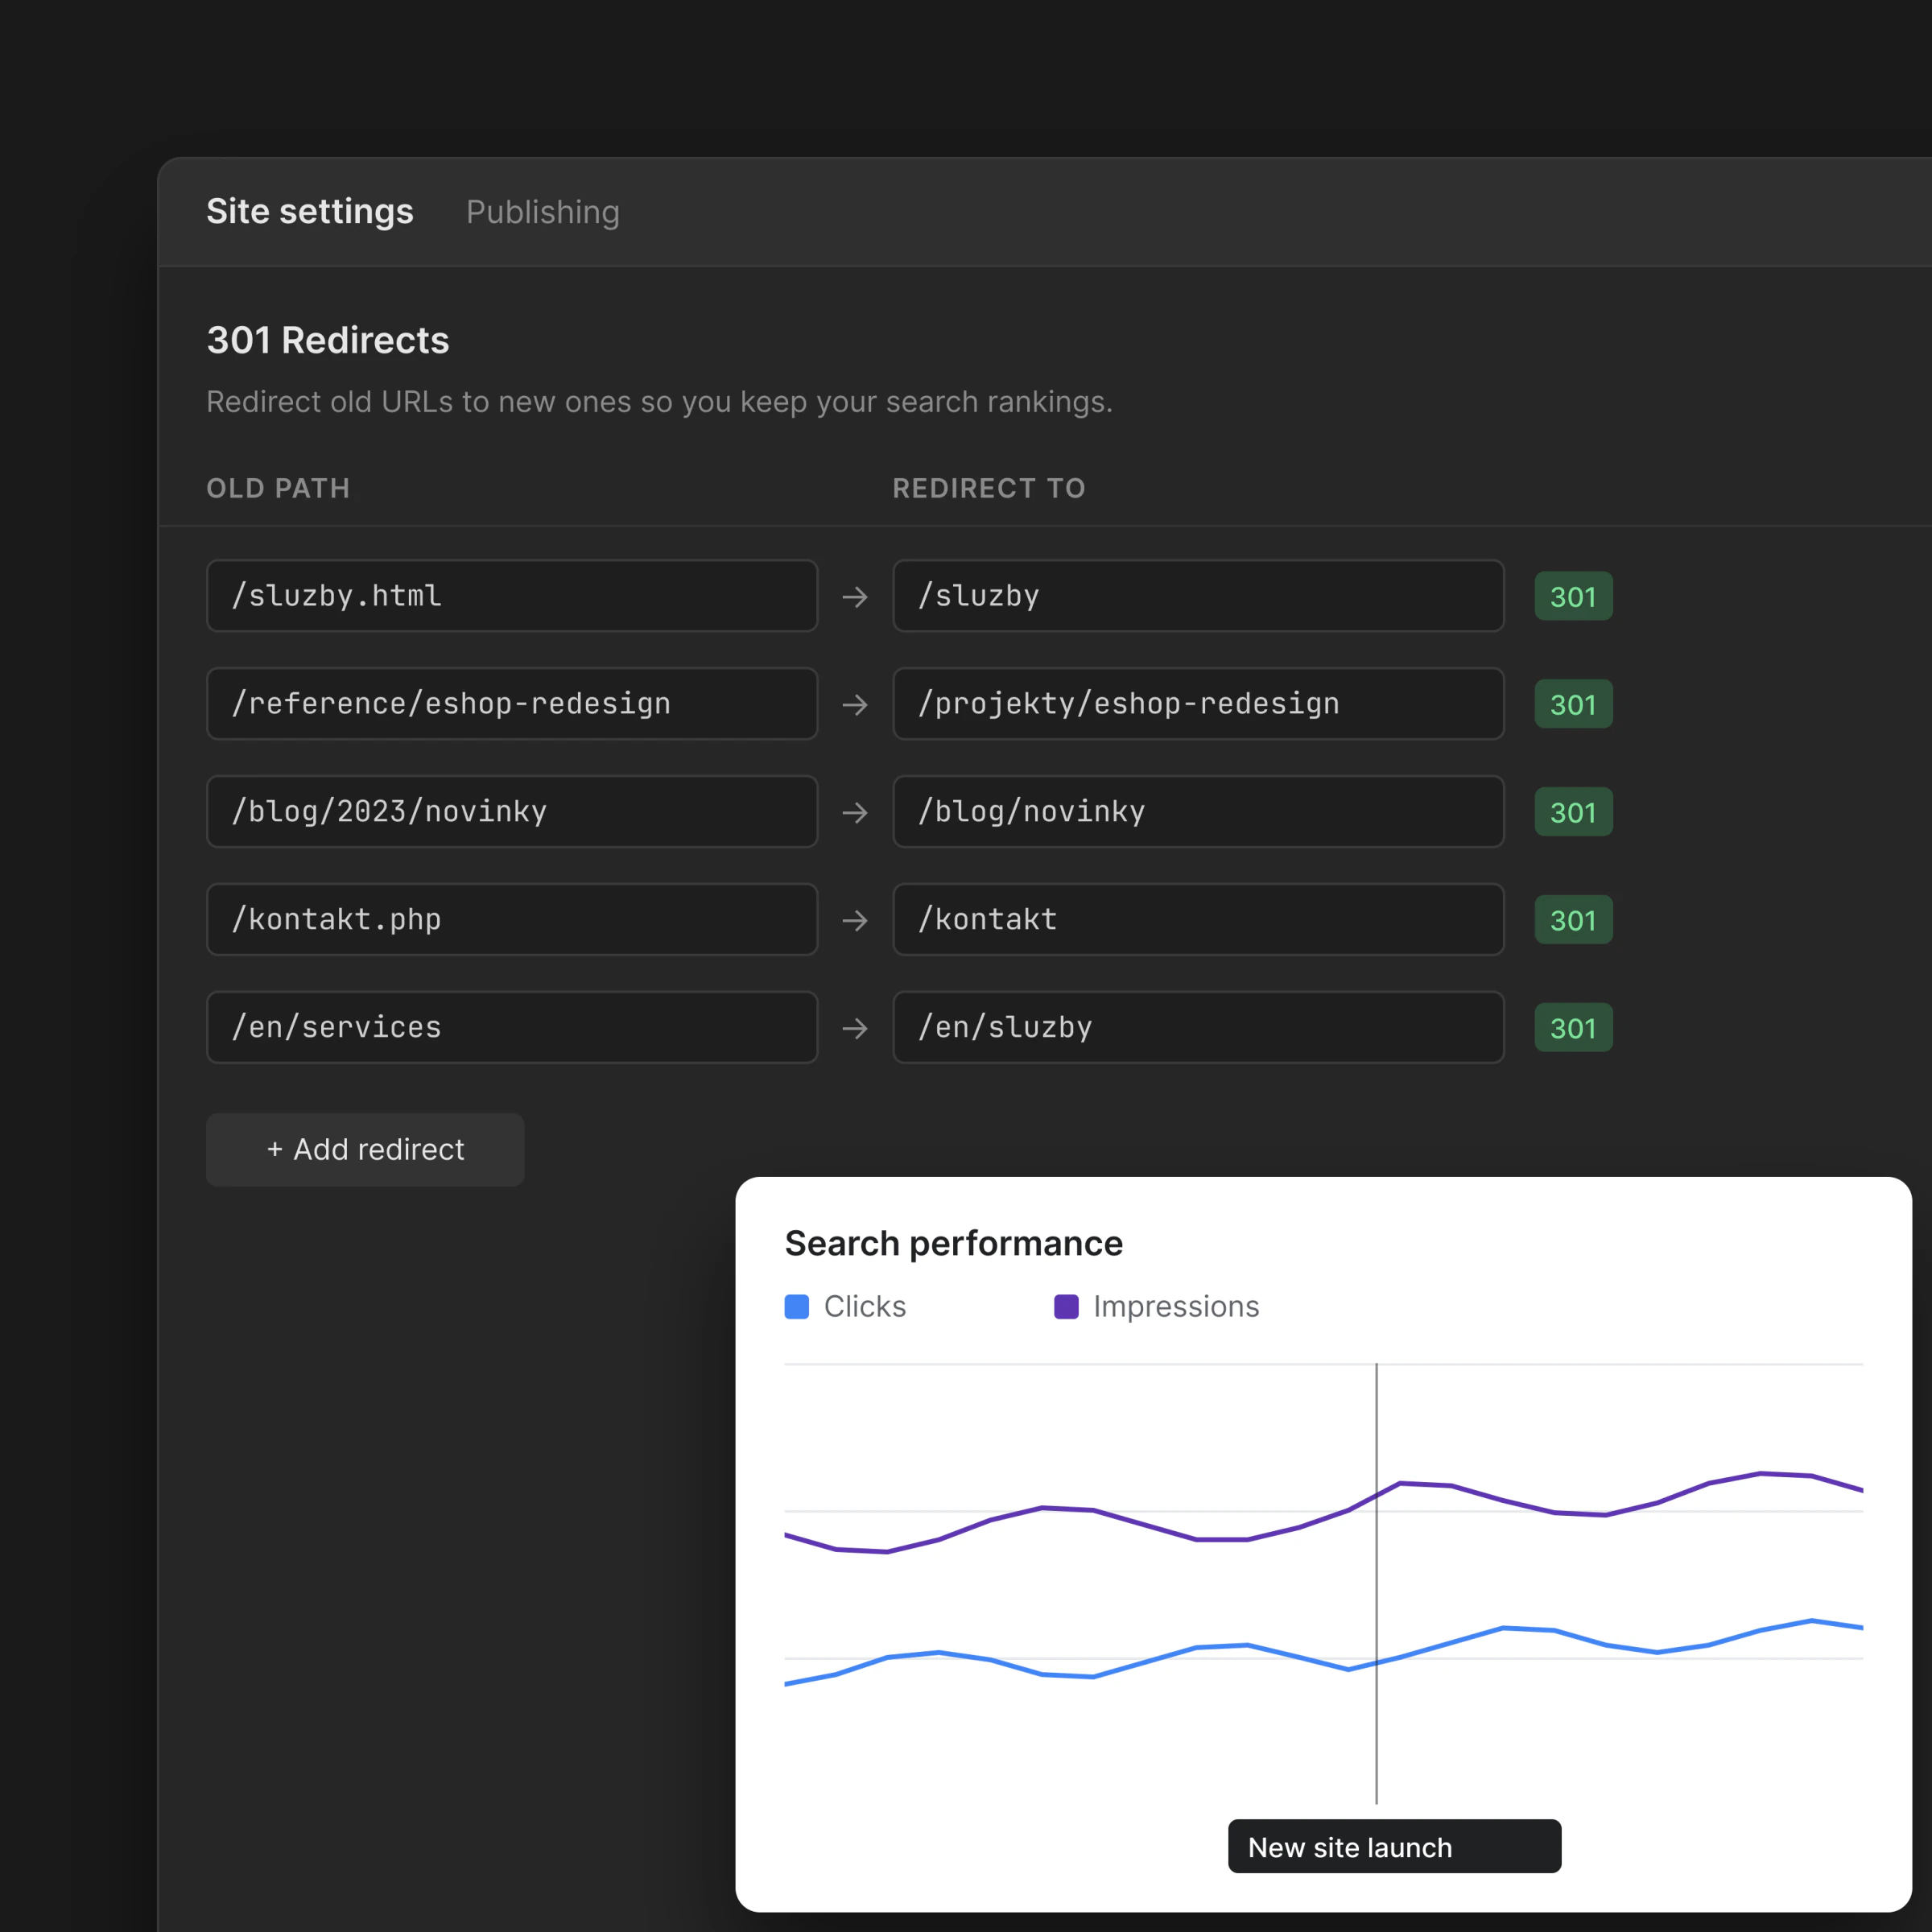This screenshot has width=1932, height=1932.
Task: Click the Impressions legend label
Action: click(x=1176, y=1307)
